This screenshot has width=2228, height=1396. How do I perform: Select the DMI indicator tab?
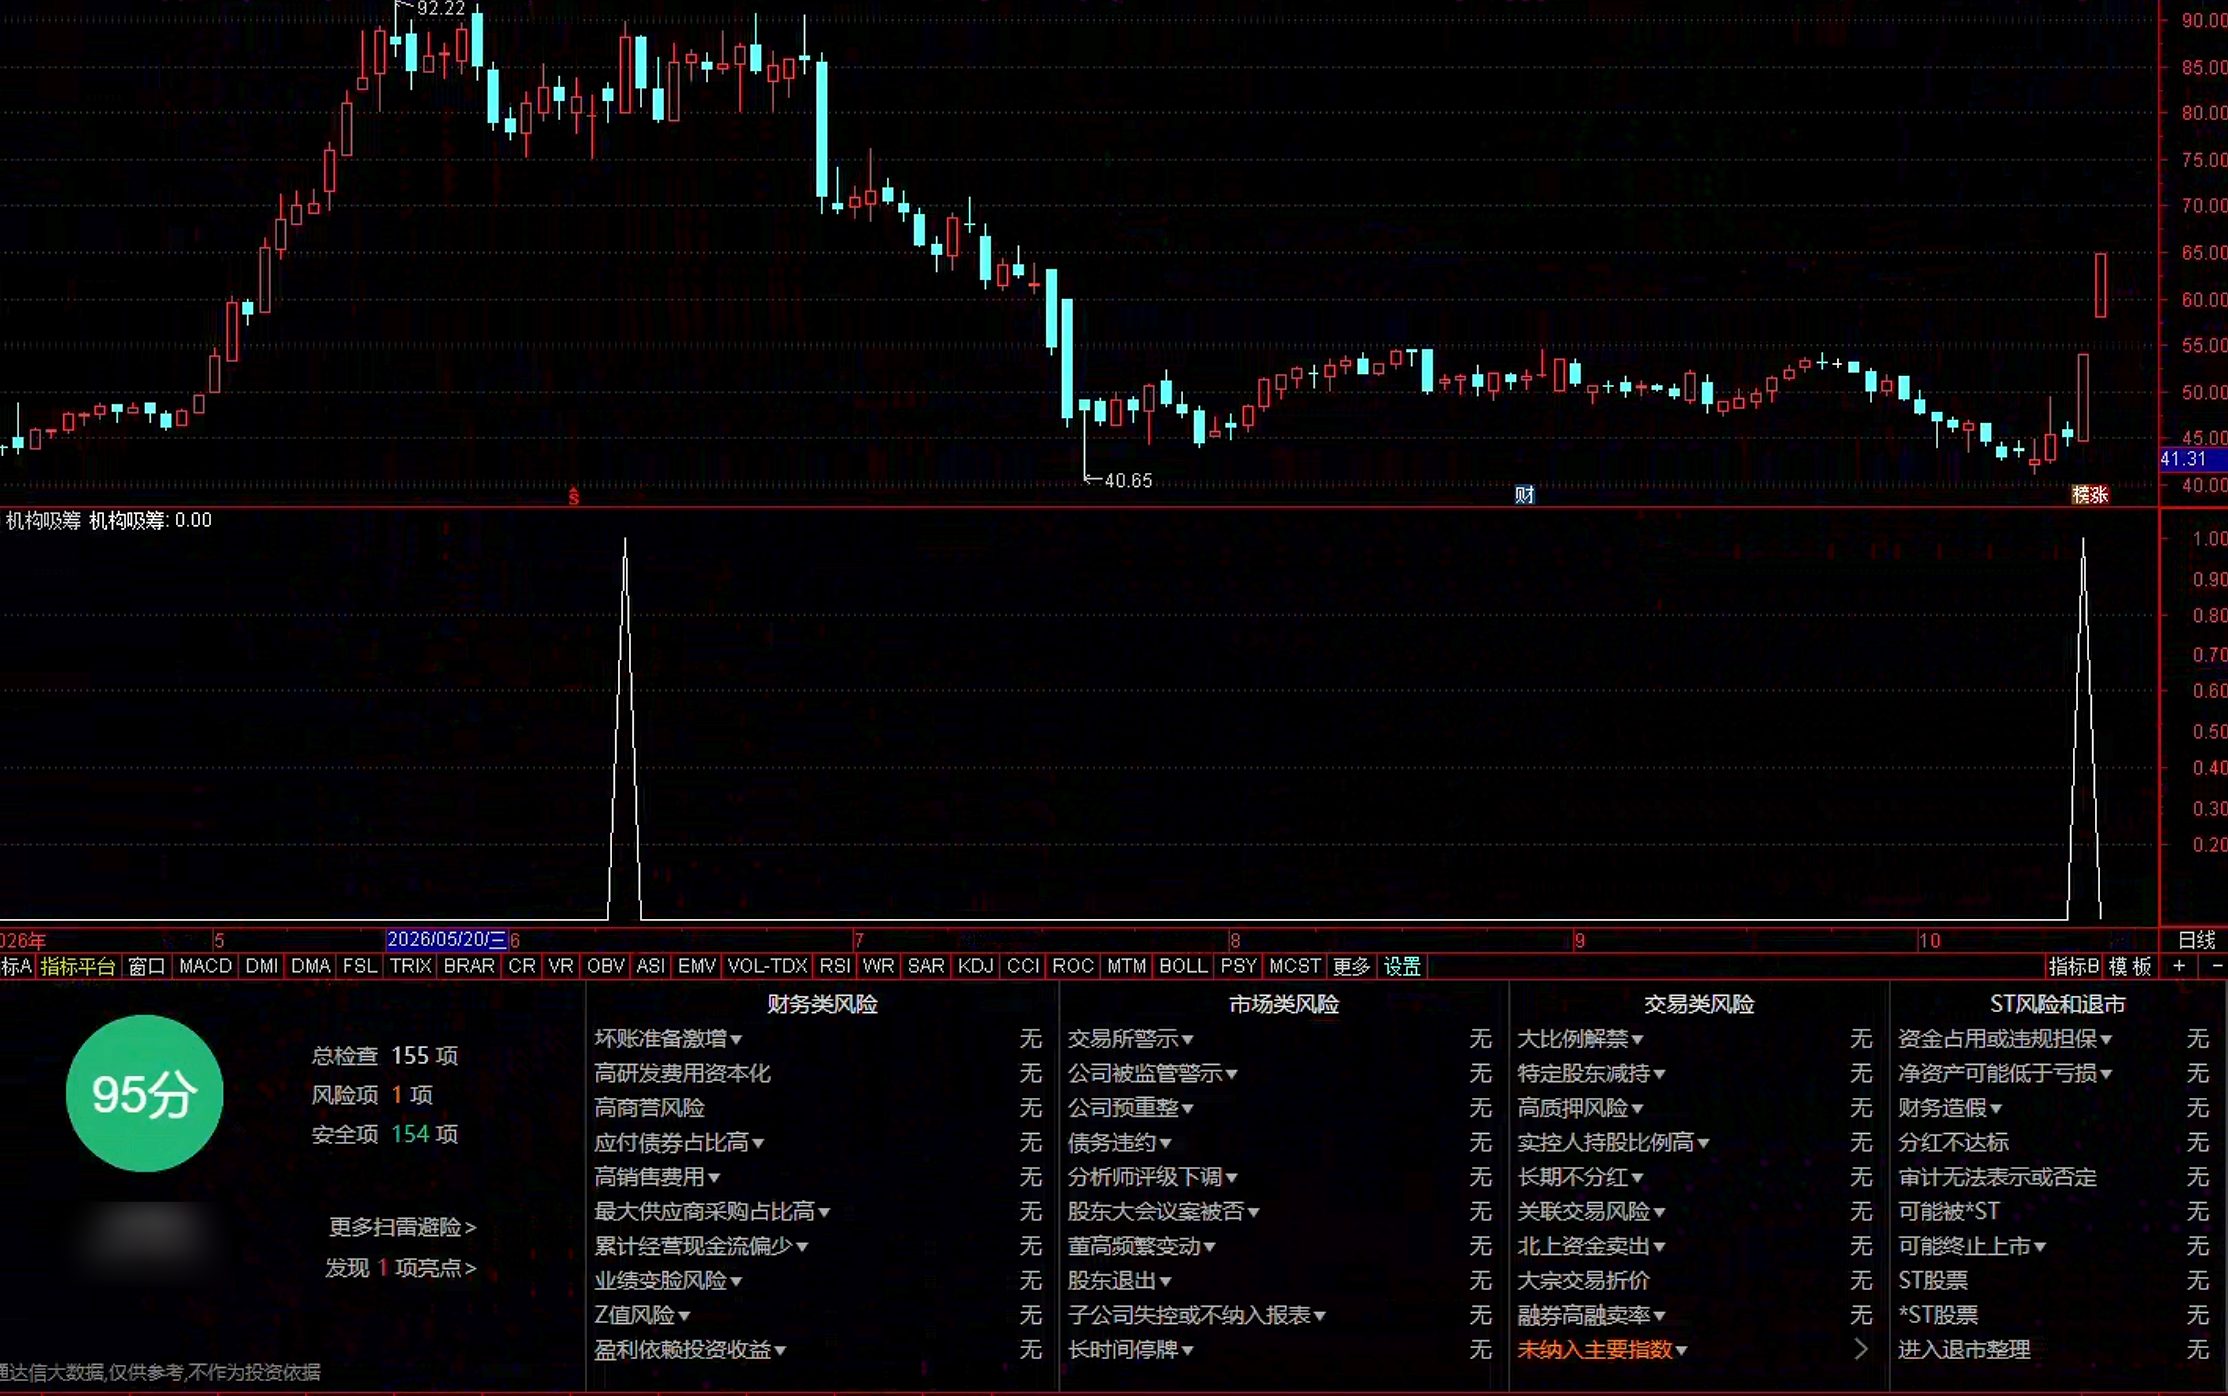click(x=262, y=966)
